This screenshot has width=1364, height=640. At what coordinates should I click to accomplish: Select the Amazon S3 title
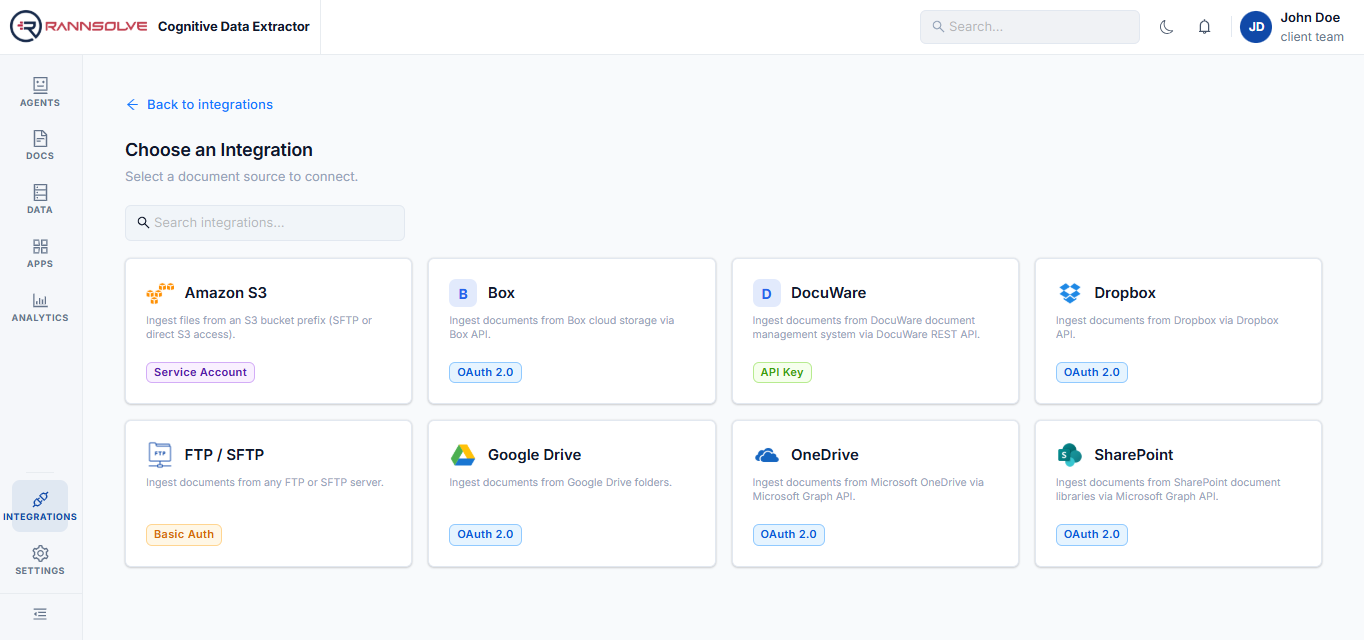click(x=226, y=293)
